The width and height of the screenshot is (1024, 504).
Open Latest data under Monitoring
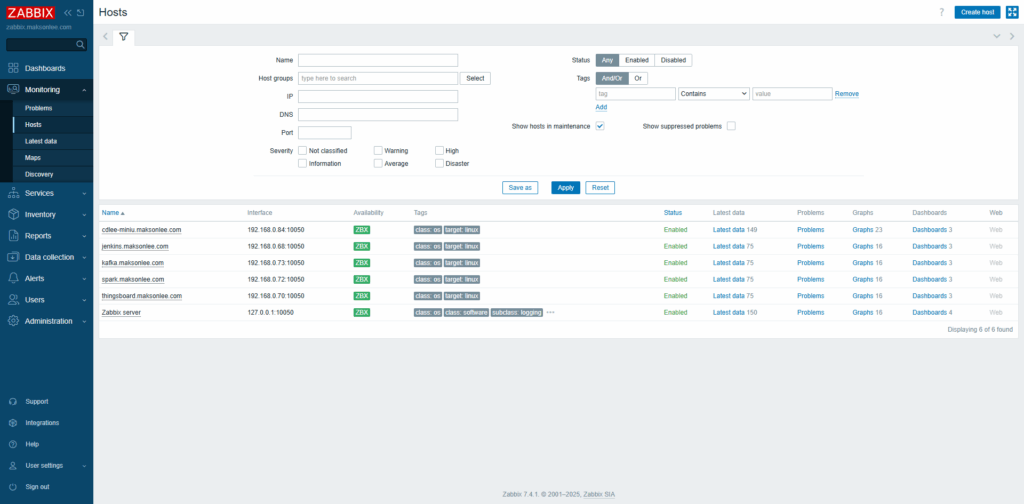coord(41,141)
